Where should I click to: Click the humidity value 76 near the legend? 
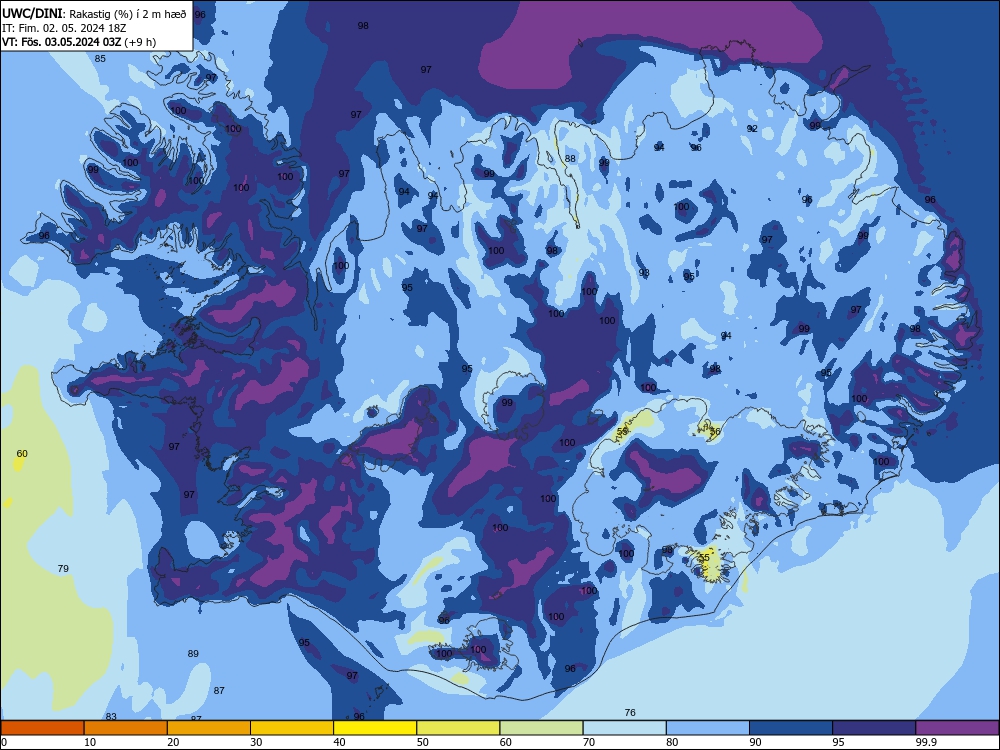coord(630,712)
